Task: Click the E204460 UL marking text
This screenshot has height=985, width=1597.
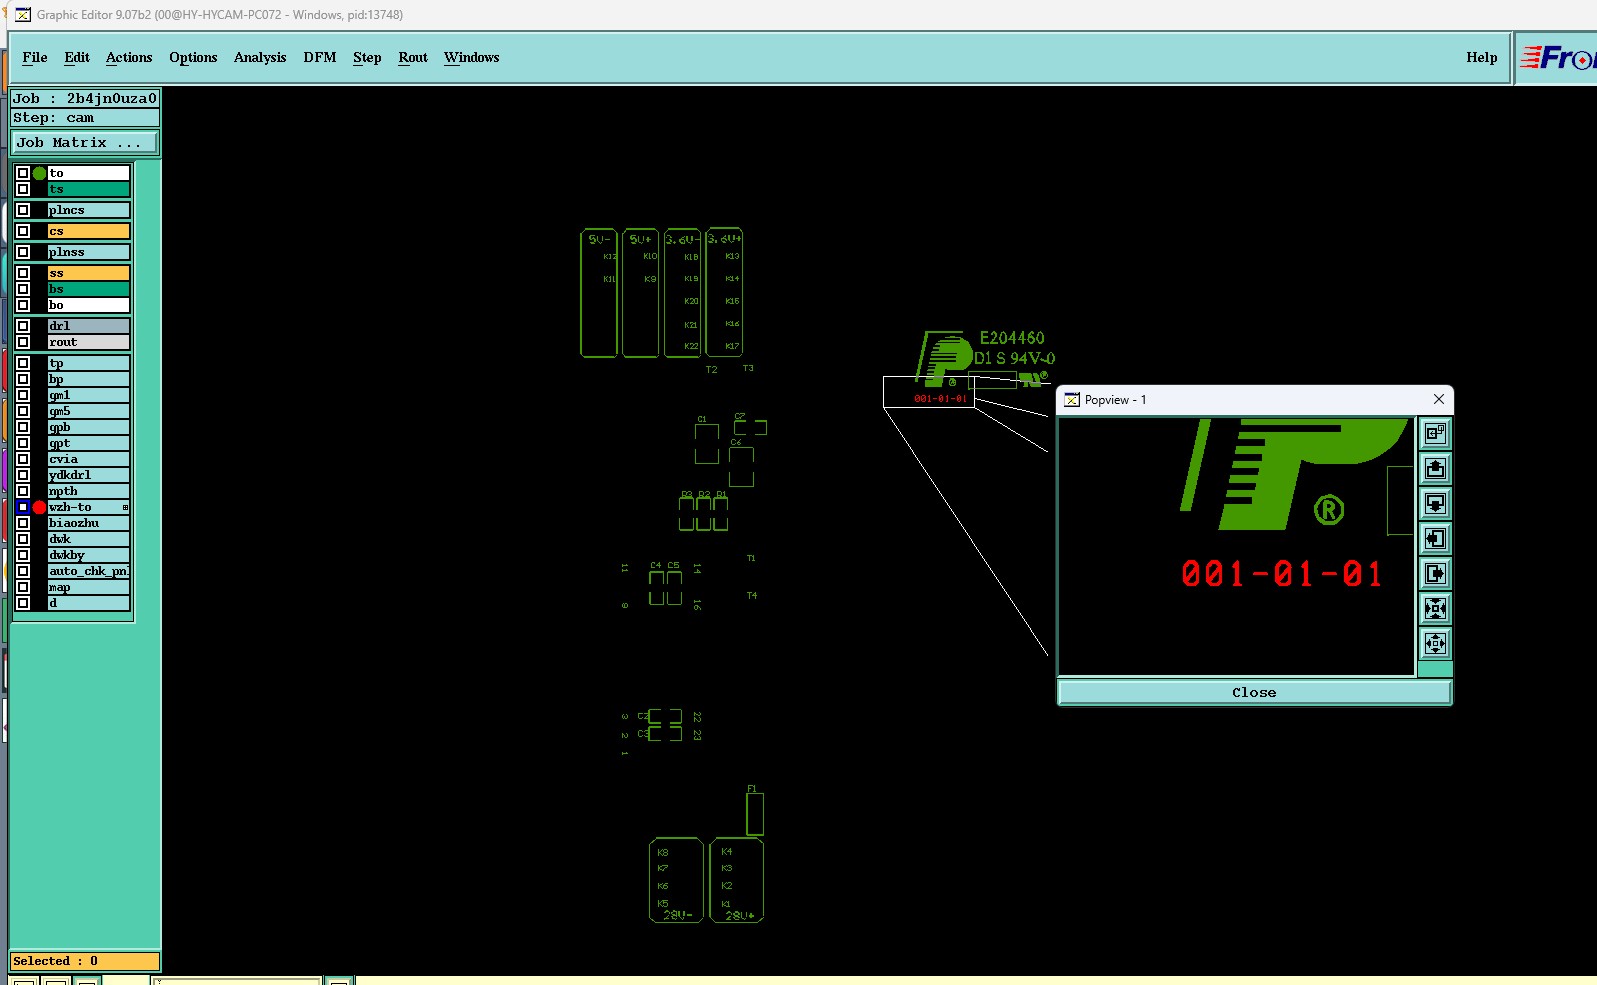Action: point(1012,338)
